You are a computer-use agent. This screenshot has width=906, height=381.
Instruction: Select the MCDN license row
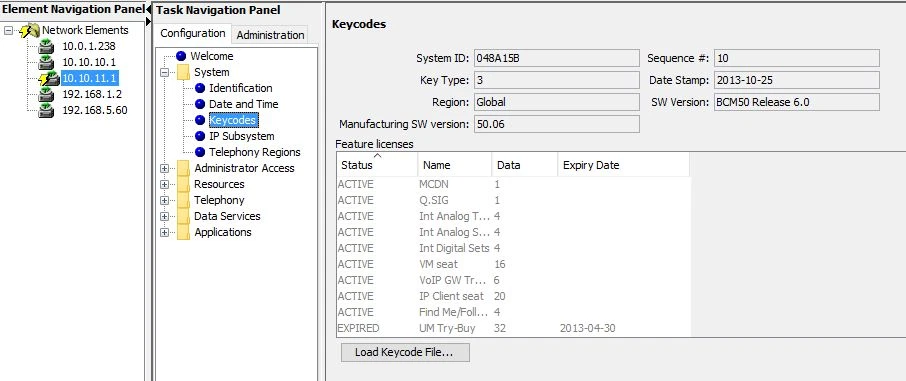pos(513,184)
